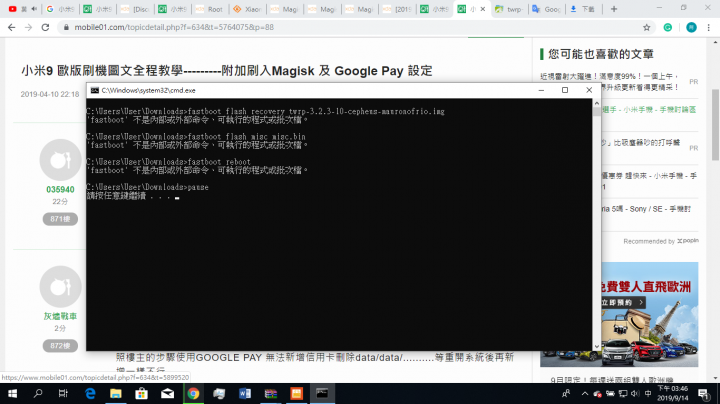Show hidden system tray icons
This screenshot has width=720, height=404.
tap(585, 393)
